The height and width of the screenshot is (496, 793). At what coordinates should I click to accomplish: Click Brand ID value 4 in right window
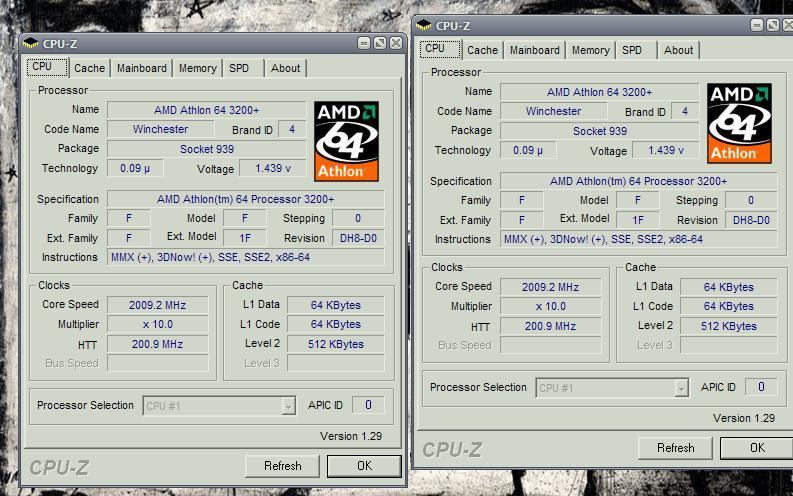click(685, 111)
